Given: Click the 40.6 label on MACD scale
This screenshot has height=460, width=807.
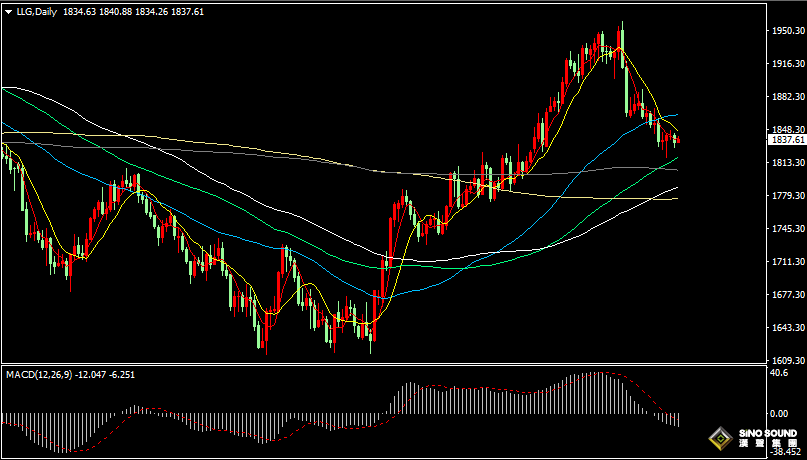Looking at the screenshot, I should tap(780, 373).
